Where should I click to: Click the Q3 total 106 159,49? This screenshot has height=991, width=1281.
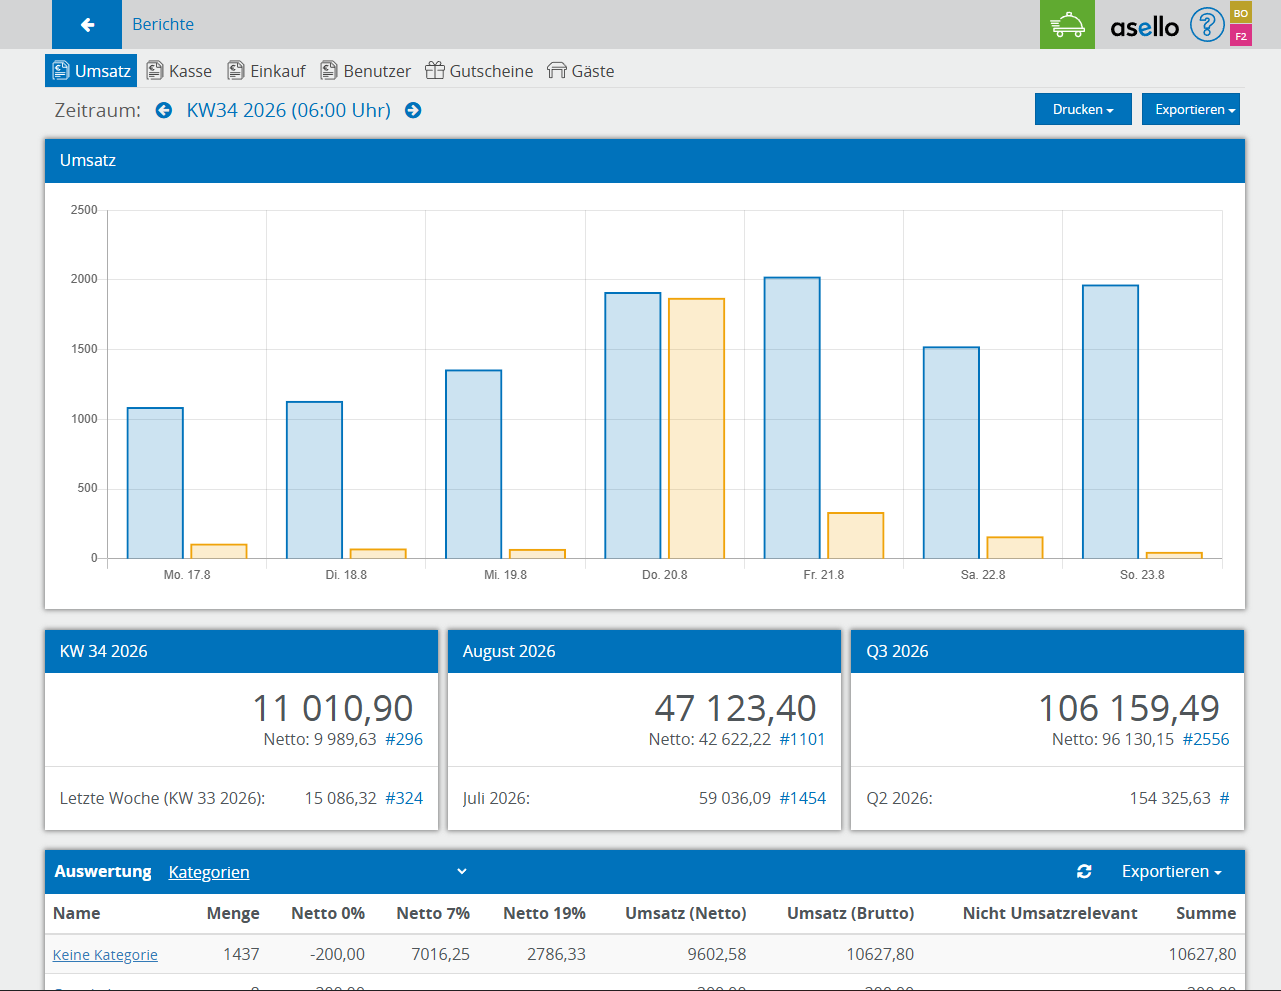(x=1129, y=708)
